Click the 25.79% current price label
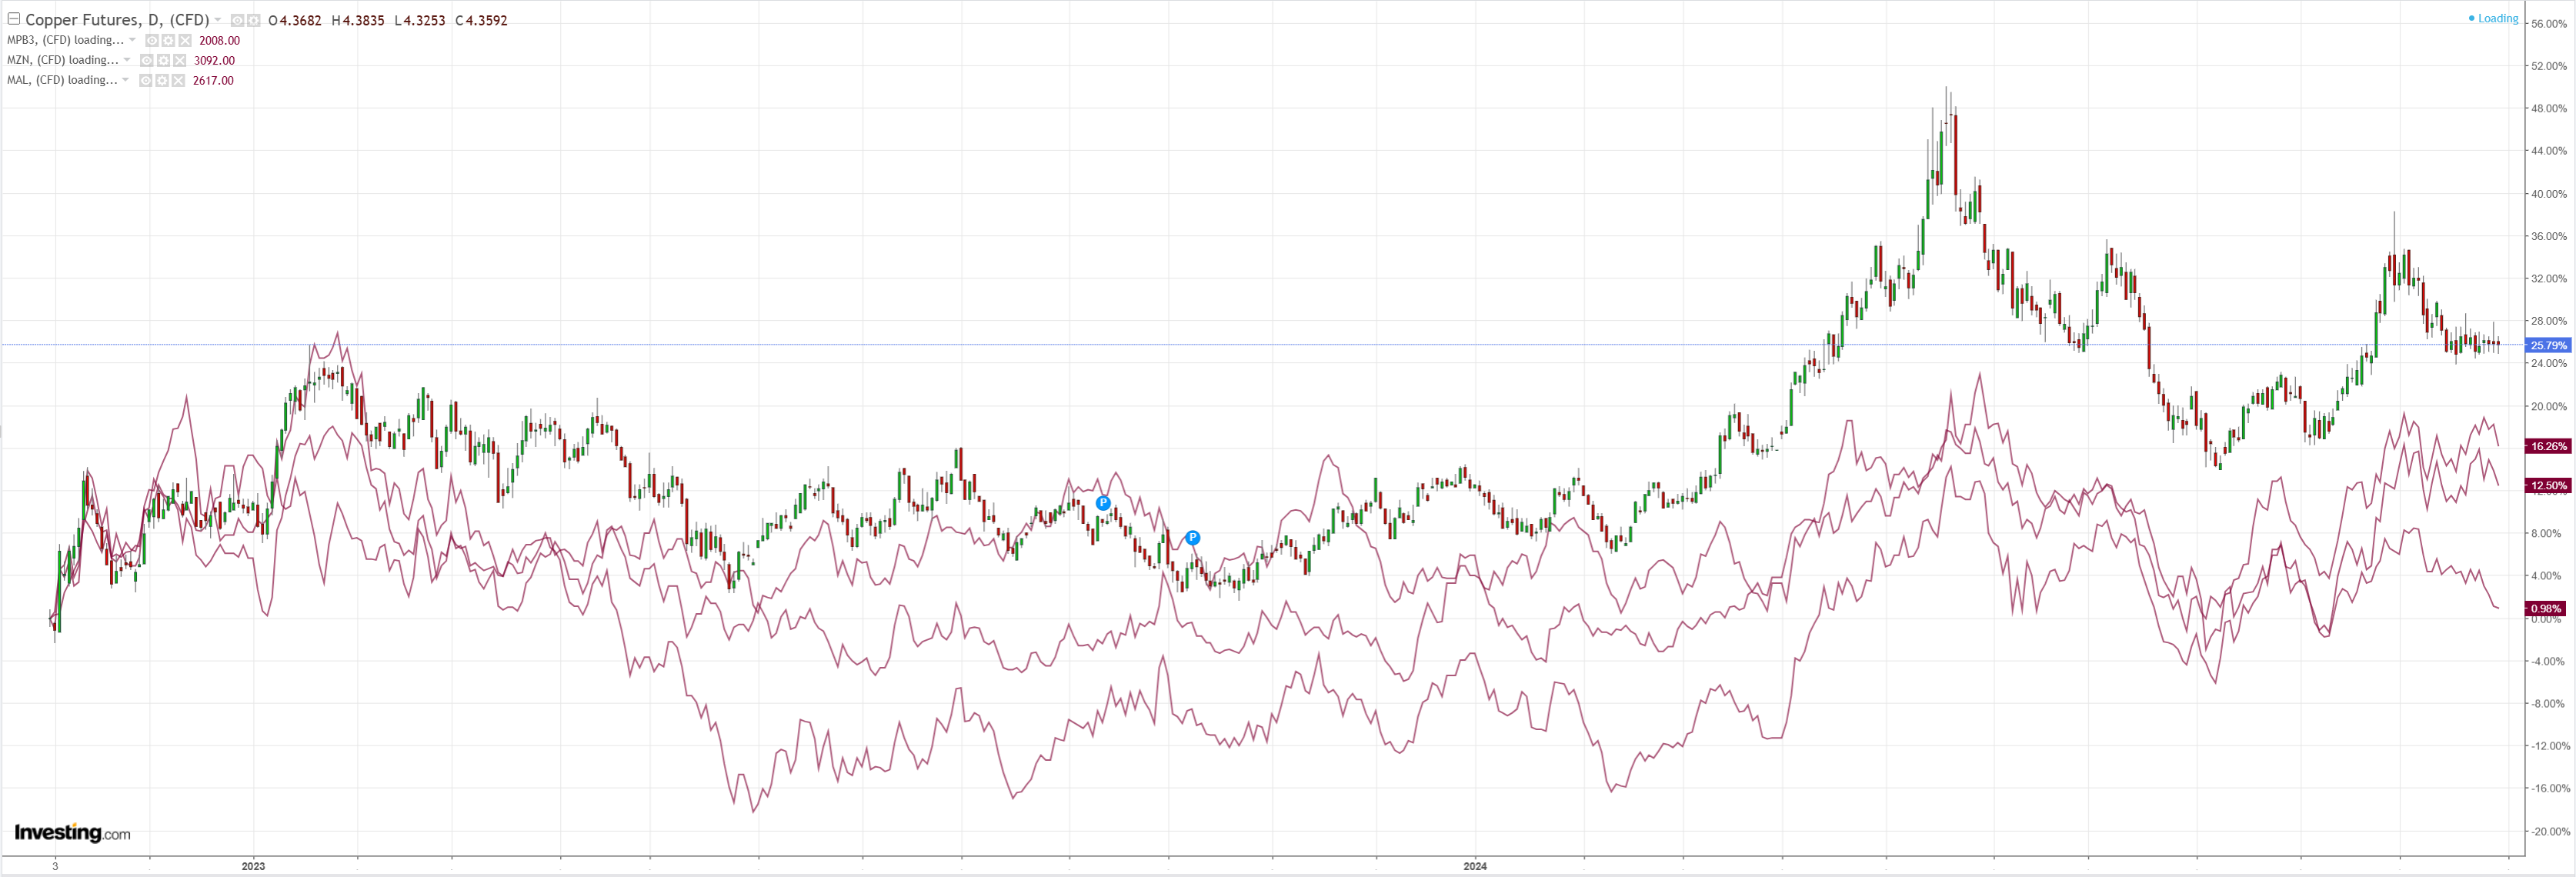Viewport: 2576px width, 877px height. (2547, 345)
